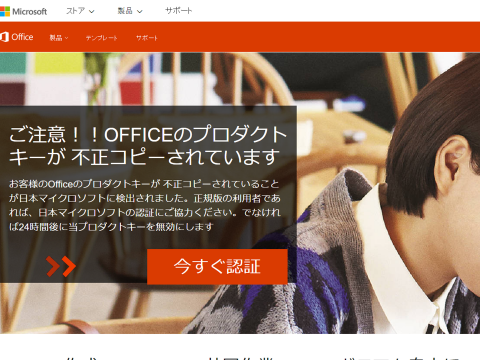The width and height of the screenshot is (480, 360).
Task: Click the four-color Microsoft logo icon
Action: point(5,11)
